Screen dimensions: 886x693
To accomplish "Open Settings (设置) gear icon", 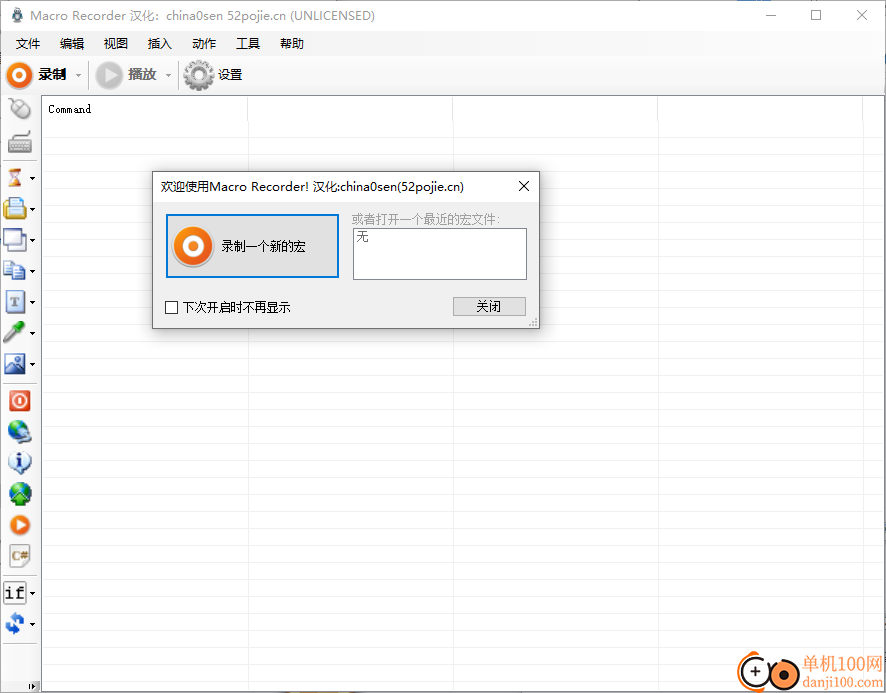I will pyautogui.click(x=198, y=75).
